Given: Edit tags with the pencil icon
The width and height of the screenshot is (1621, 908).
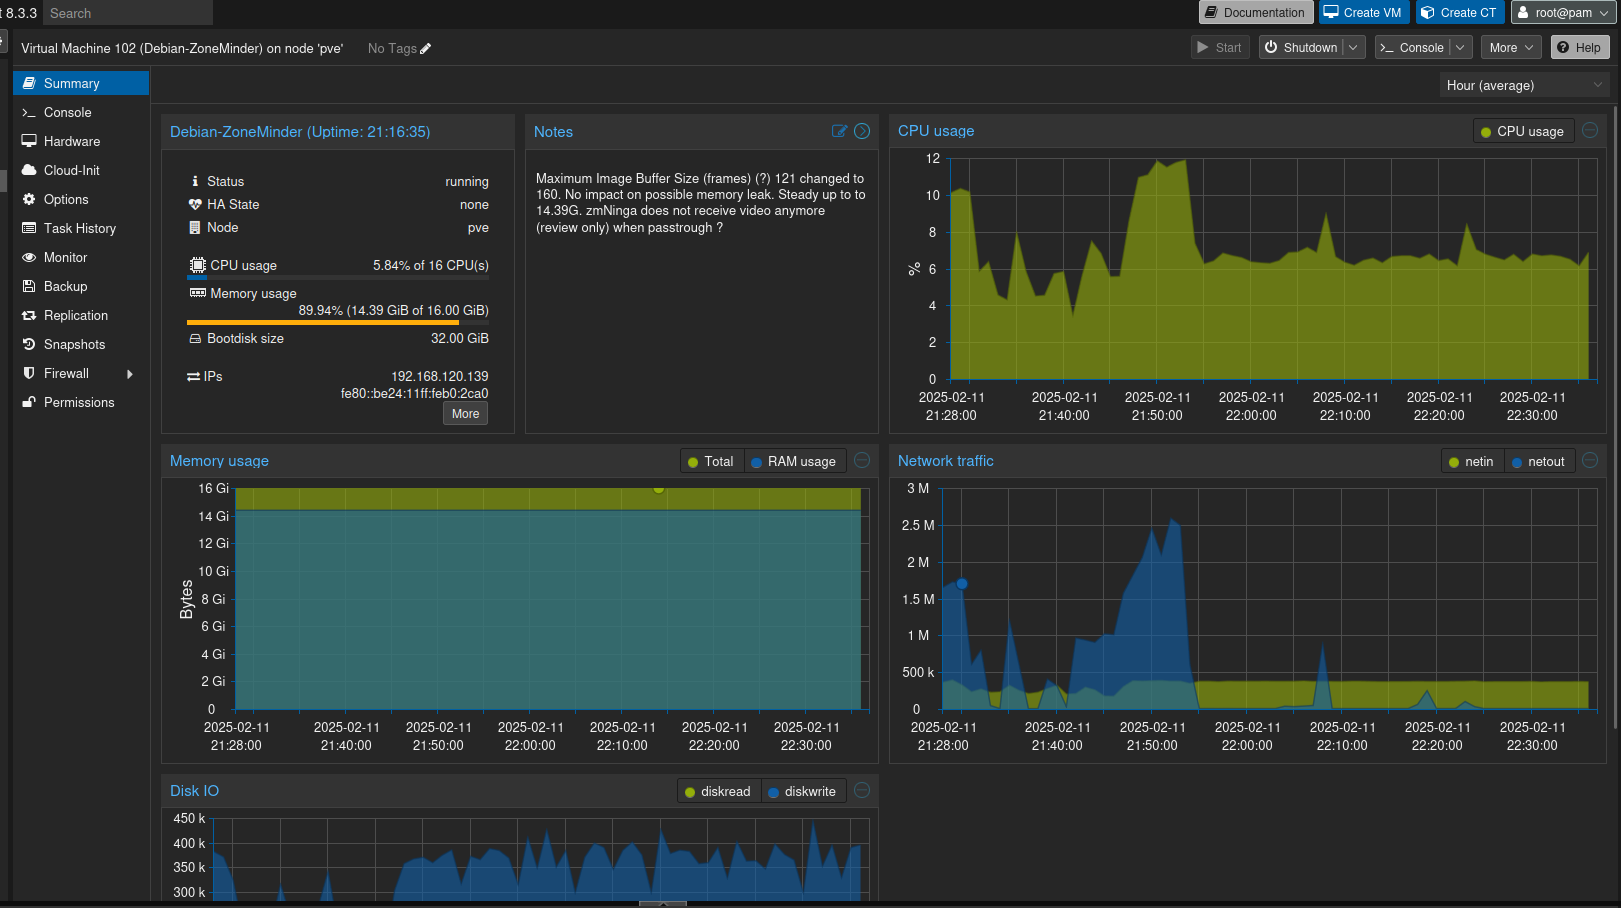Looking at the screenshot, I should [x=425, y=48].
